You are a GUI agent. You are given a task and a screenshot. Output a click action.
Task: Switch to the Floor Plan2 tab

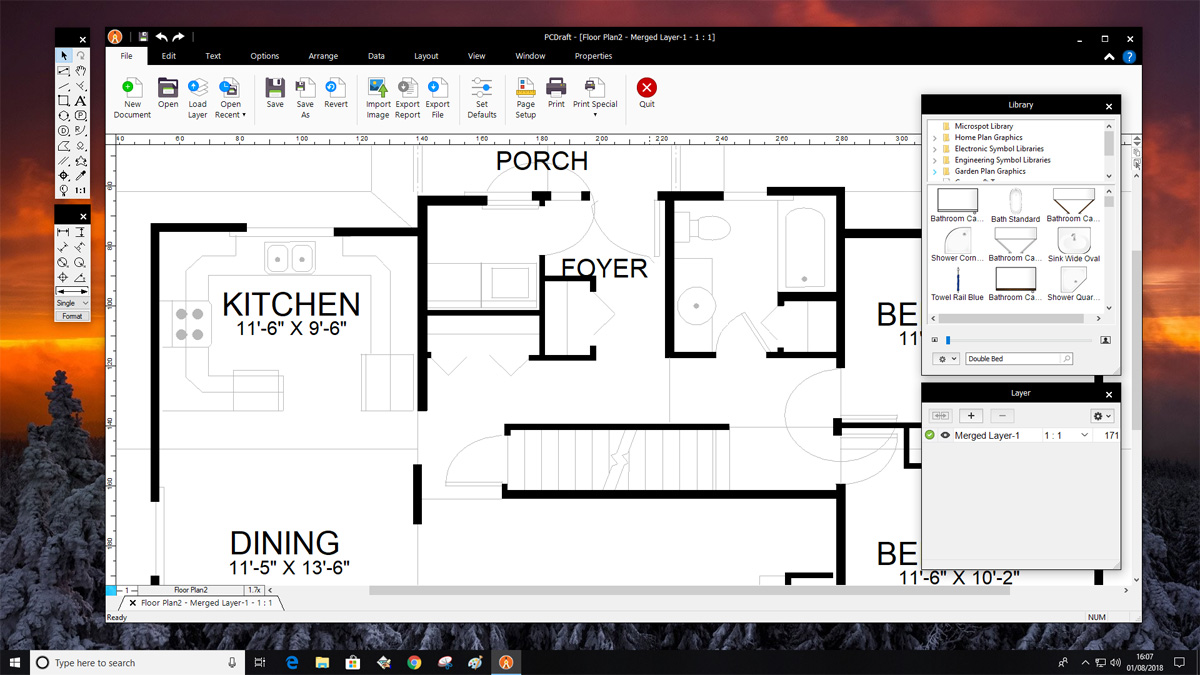190,589
